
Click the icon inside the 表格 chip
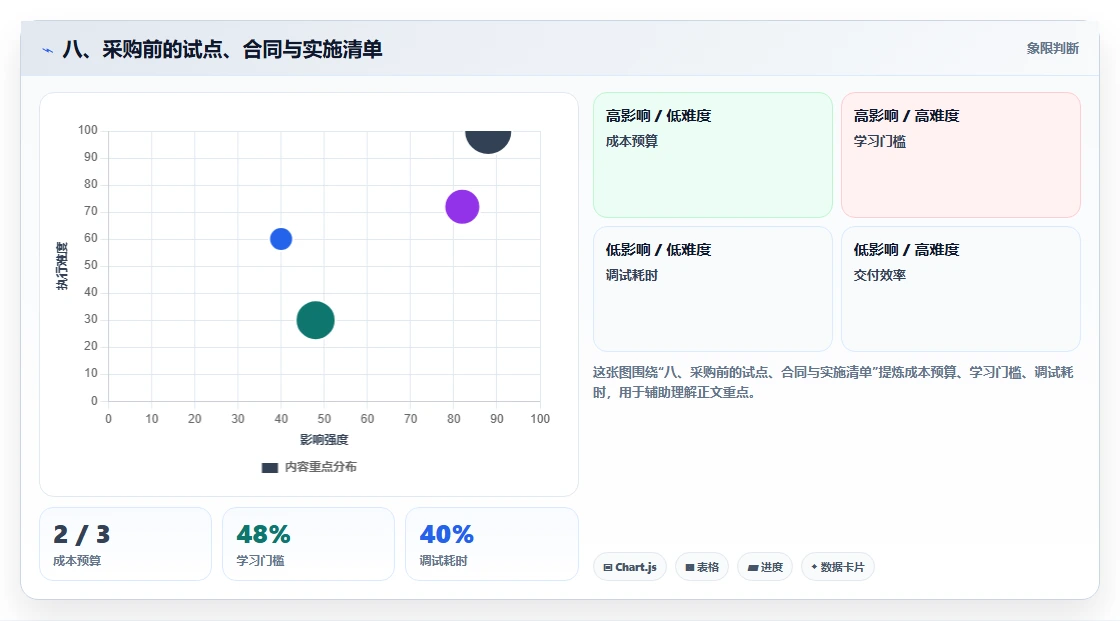pyautogui.click(x=689, y=567)
